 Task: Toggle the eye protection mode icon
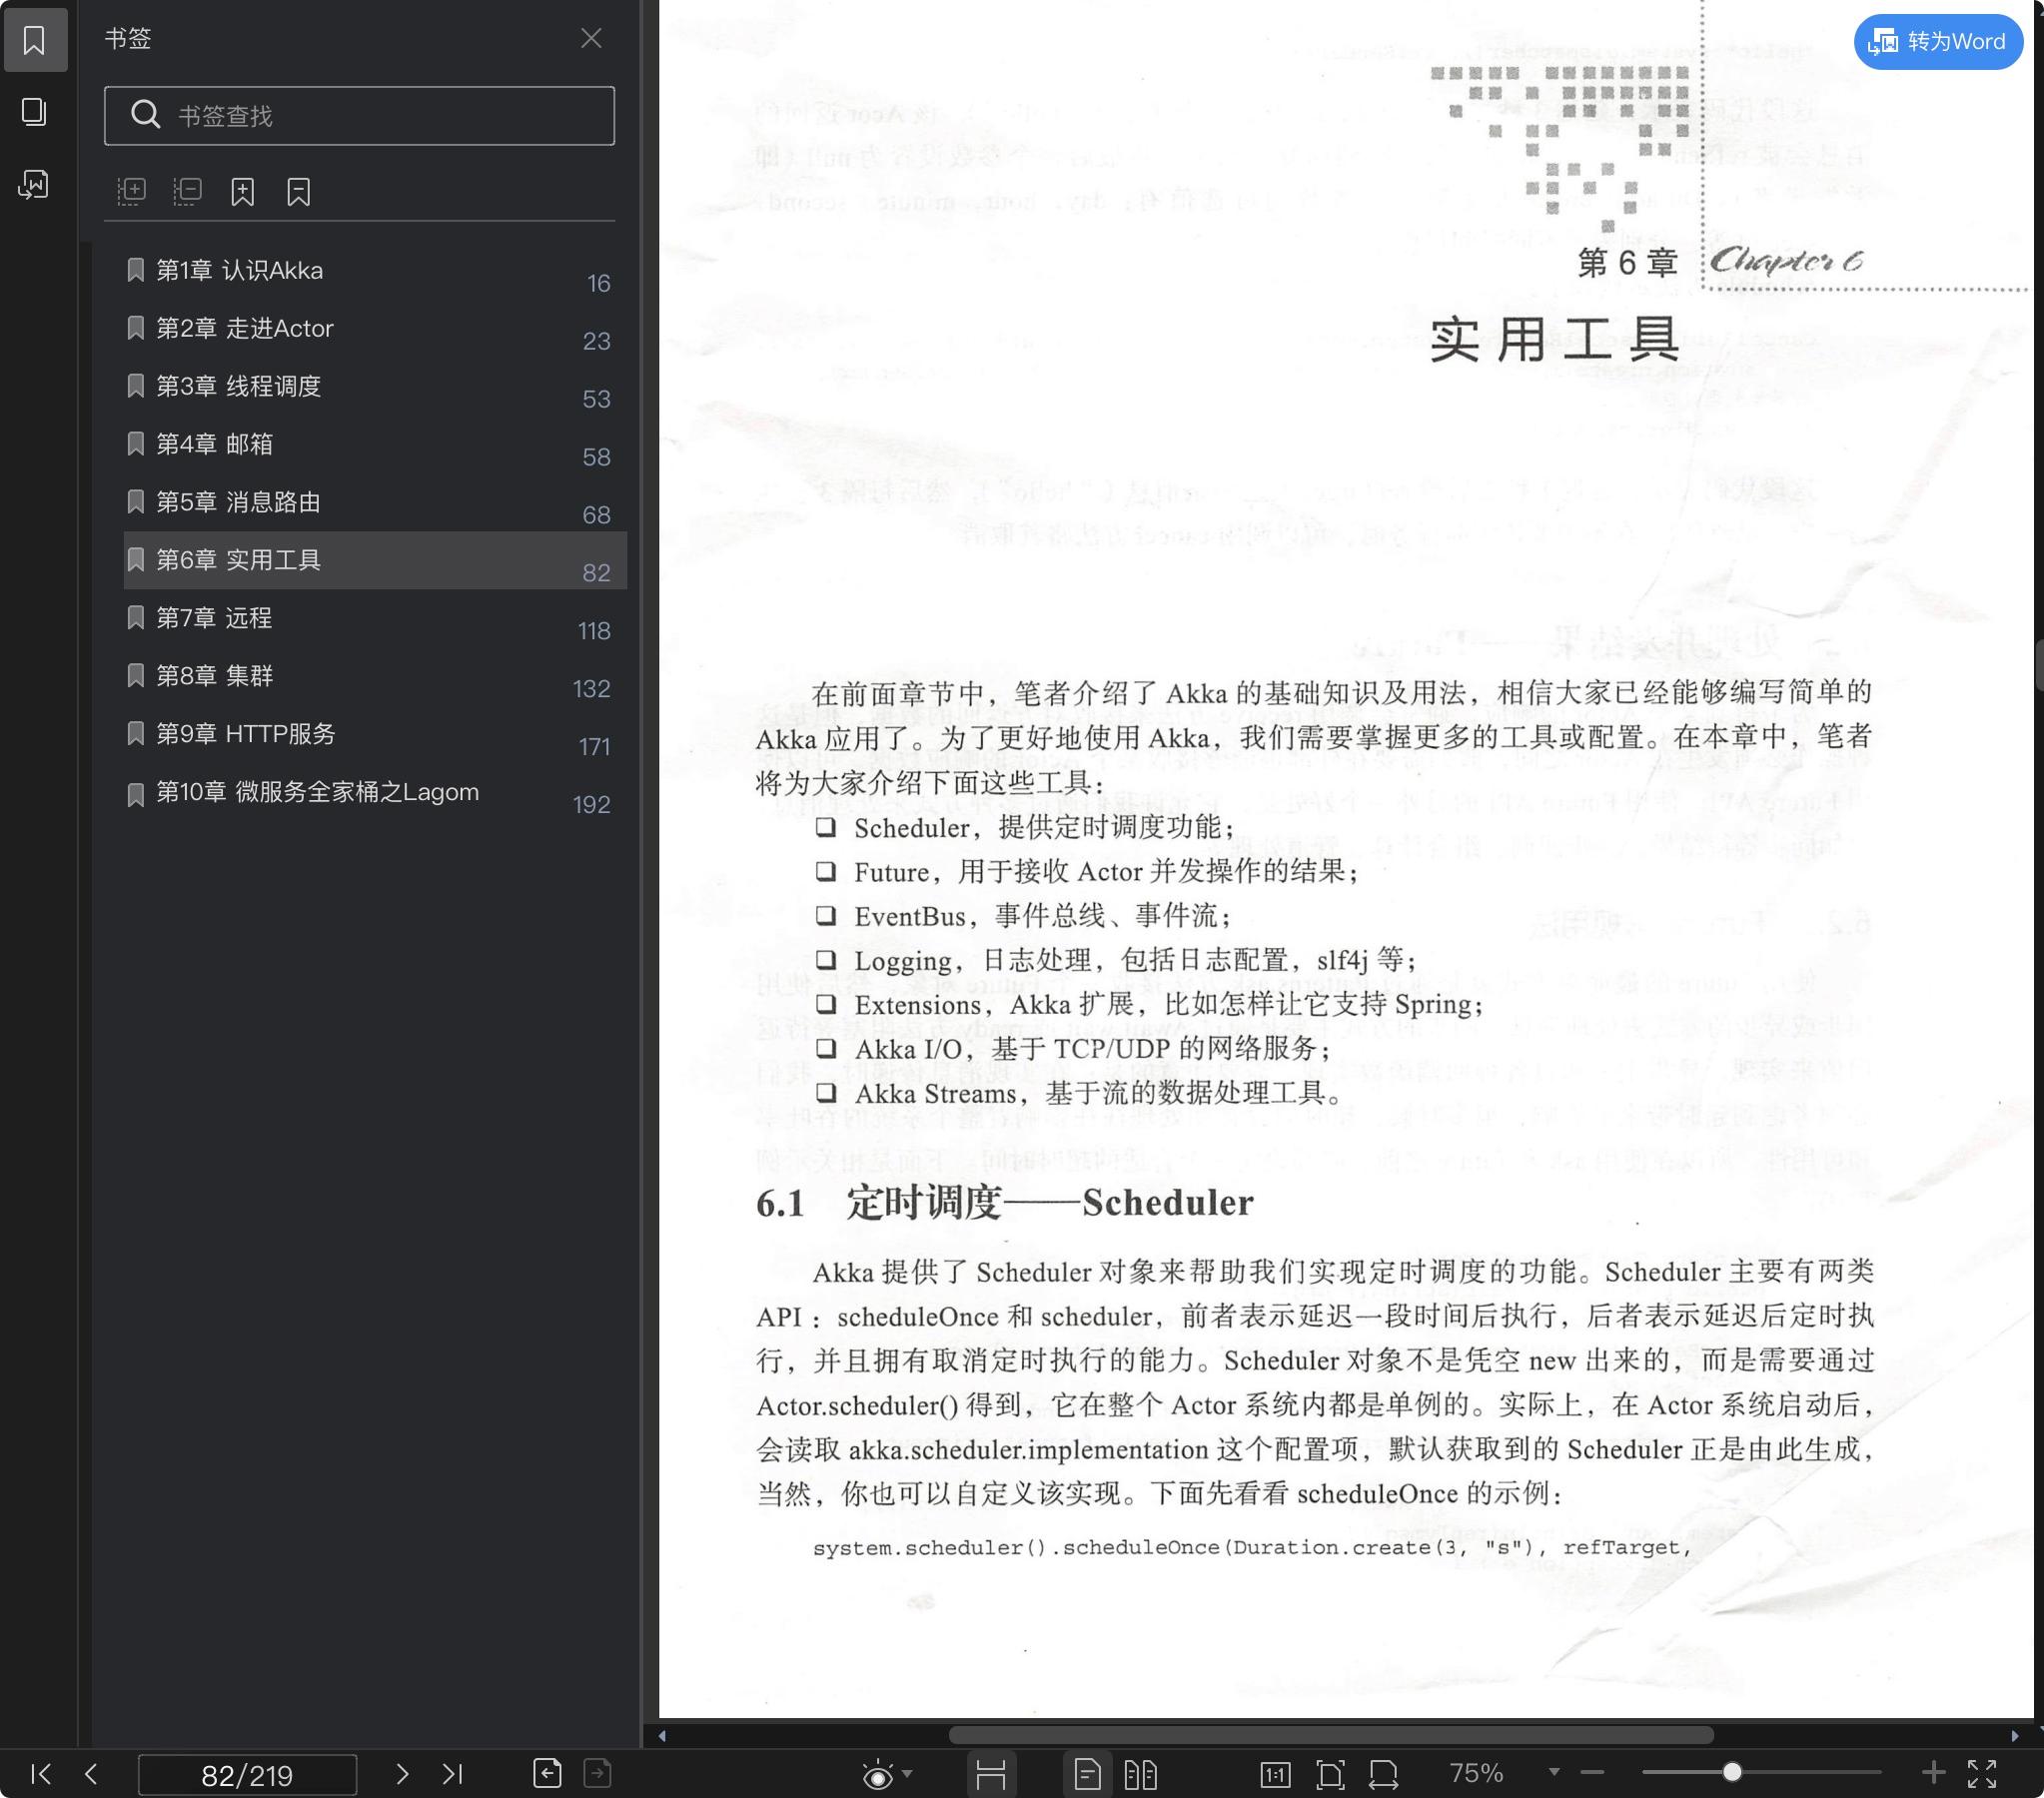pyautogui.click(x=877, y=1774)
